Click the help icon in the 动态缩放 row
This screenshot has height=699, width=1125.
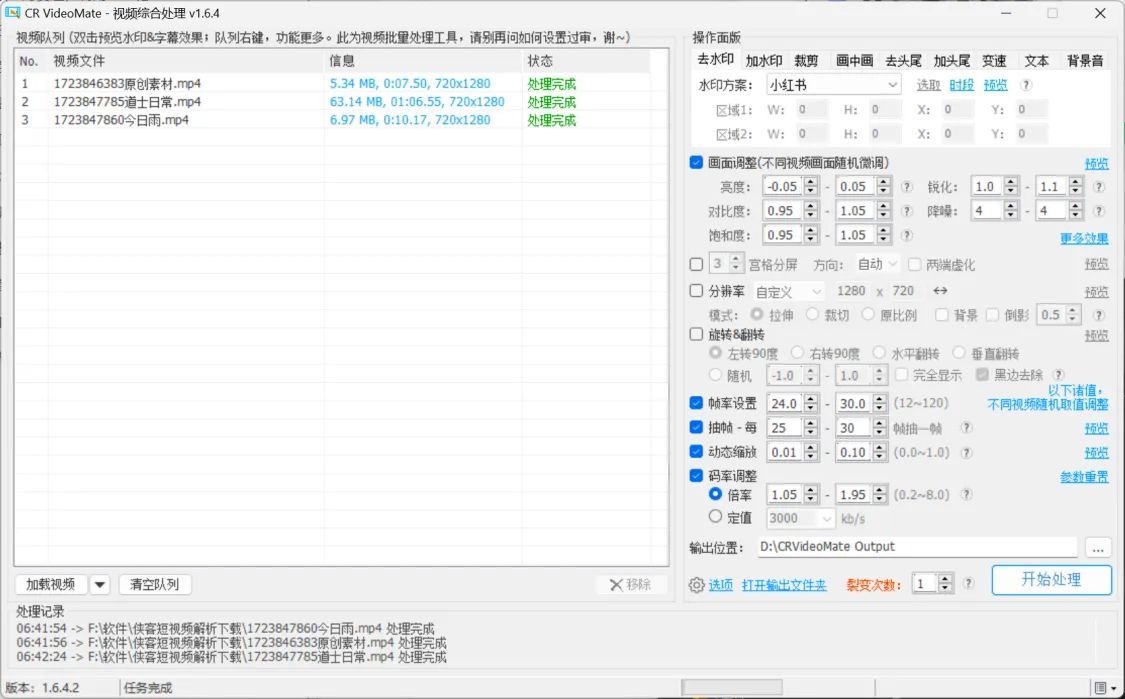point(966,452)
